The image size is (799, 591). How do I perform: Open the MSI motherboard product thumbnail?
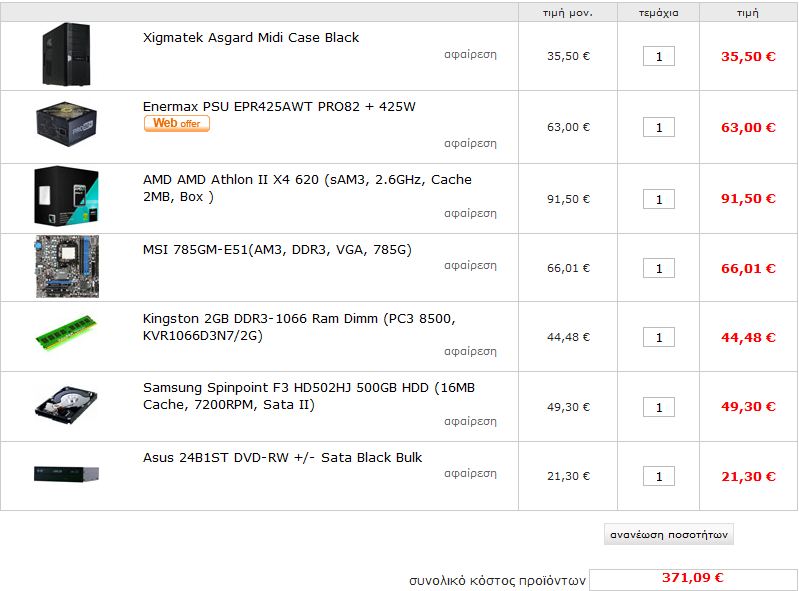point(67,266)
